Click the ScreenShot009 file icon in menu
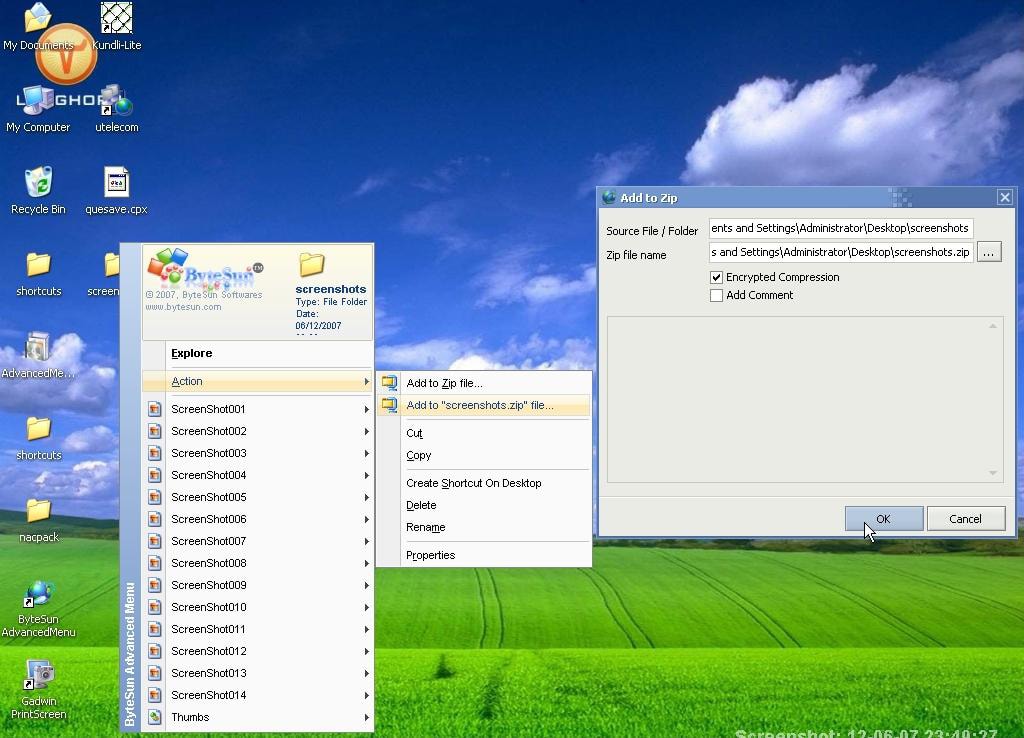Screen dimensions: 1024x738 pos(154,585)
